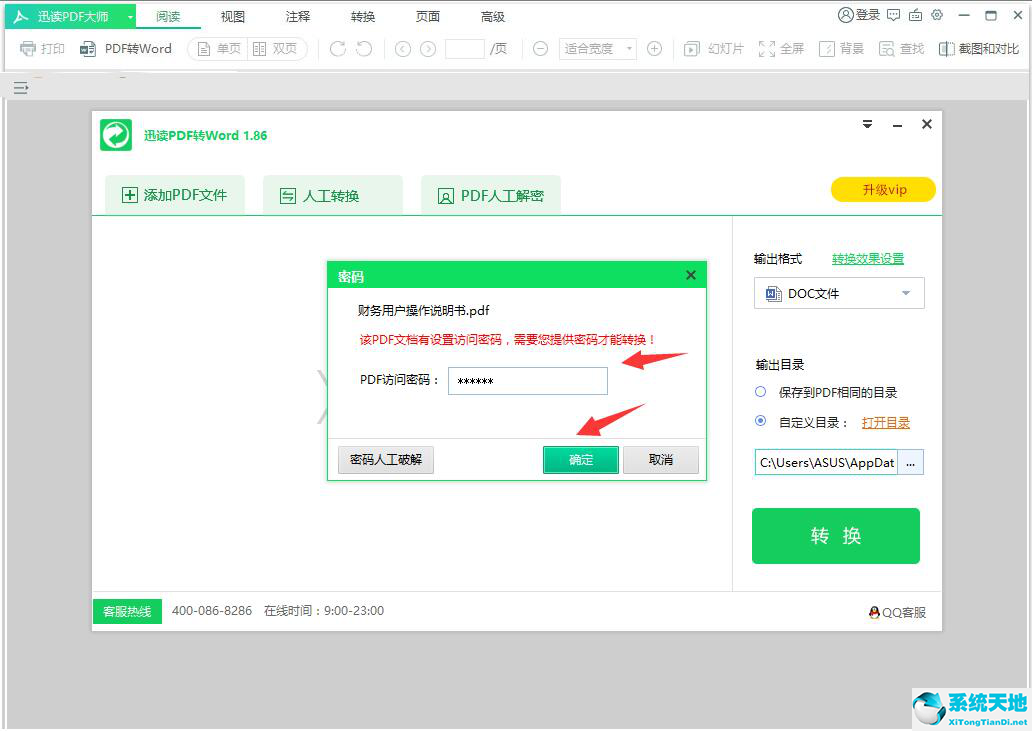Open the 适合宽度 zoom dropdown
The width and height of the screenshot is (1032, 731).
(x=597, y=47)
